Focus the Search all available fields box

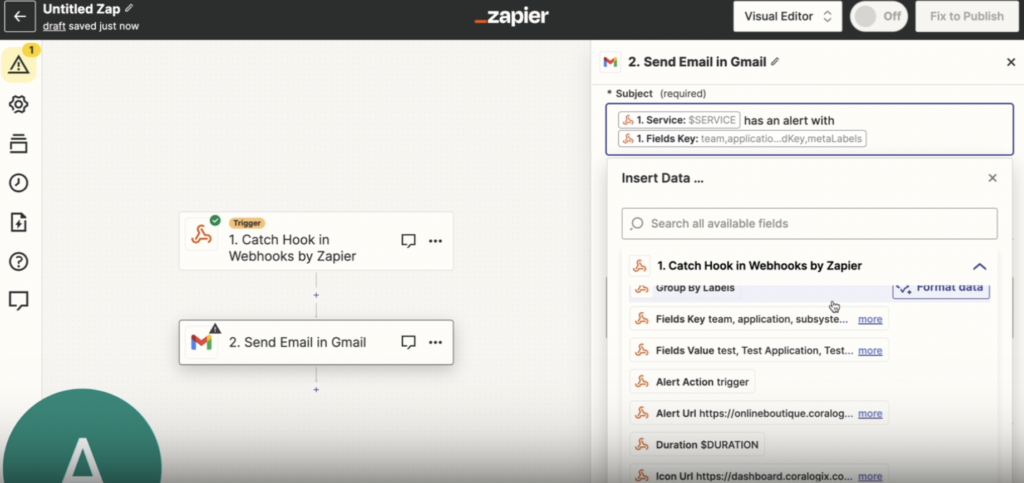pyautogui.click(x=809, y=223)
